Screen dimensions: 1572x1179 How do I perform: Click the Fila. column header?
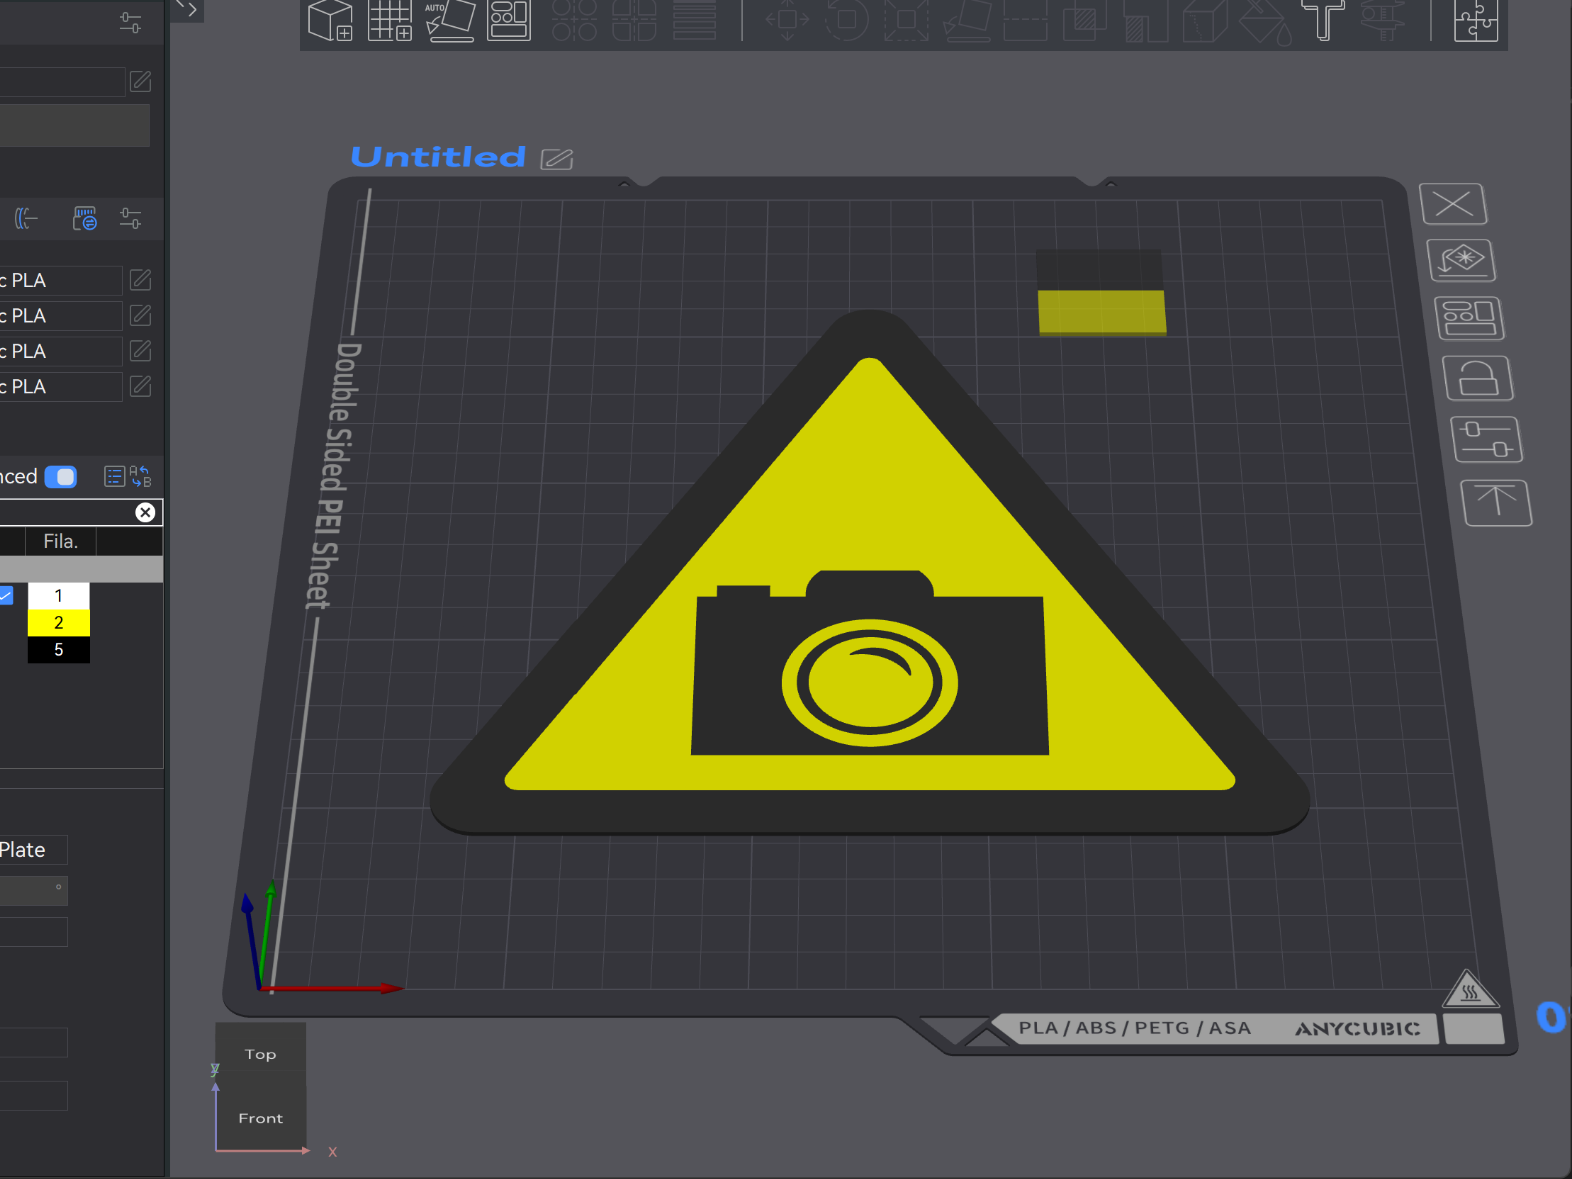tap(61, 541)
